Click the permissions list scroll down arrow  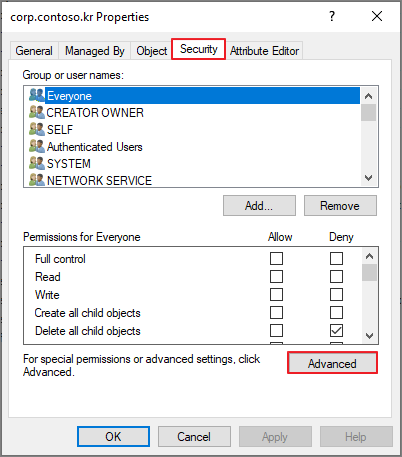coord(369,335)
